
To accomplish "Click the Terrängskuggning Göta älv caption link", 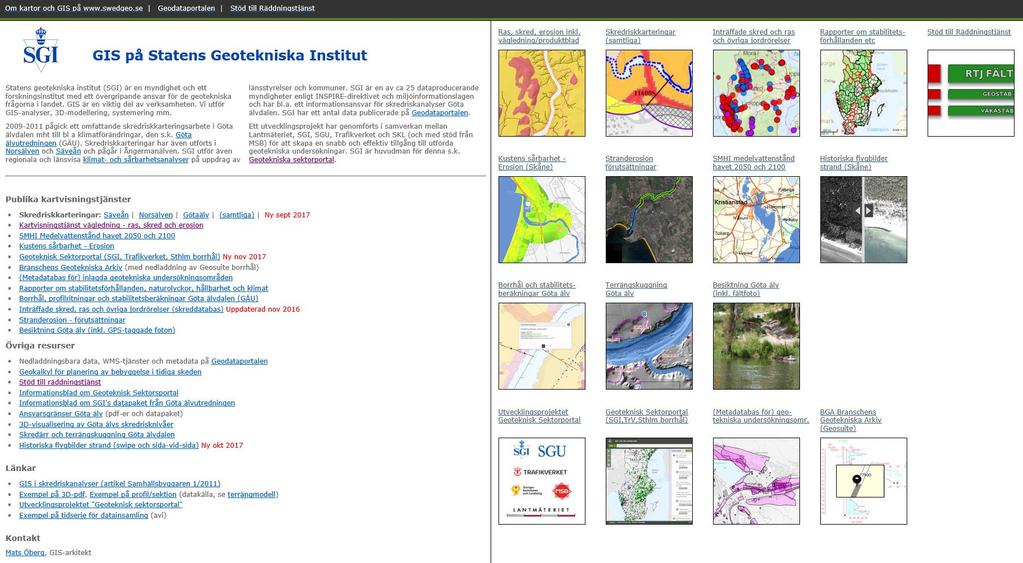I will tap(636, 289).
